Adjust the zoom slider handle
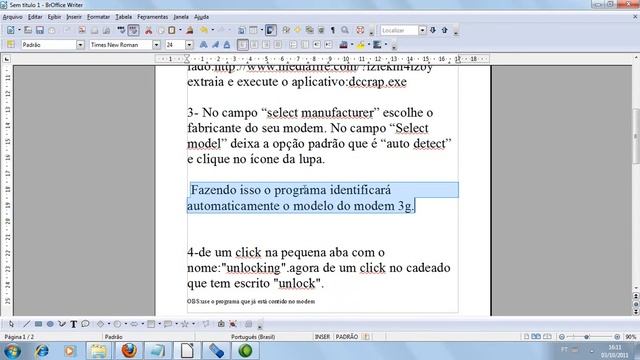This screenshot has height=360, width=640. [587, 337]
